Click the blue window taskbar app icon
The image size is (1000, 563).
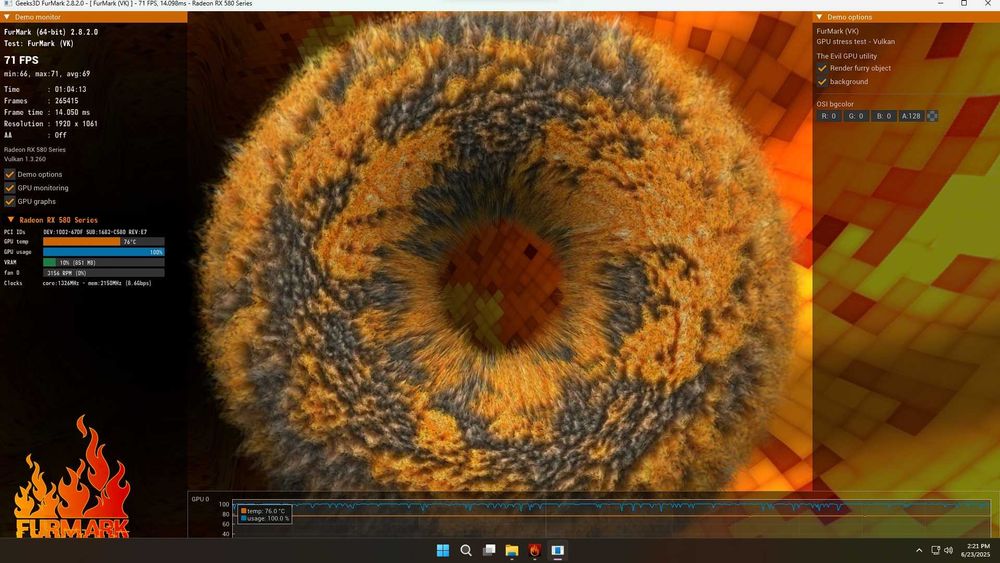[x=557, y=550]
